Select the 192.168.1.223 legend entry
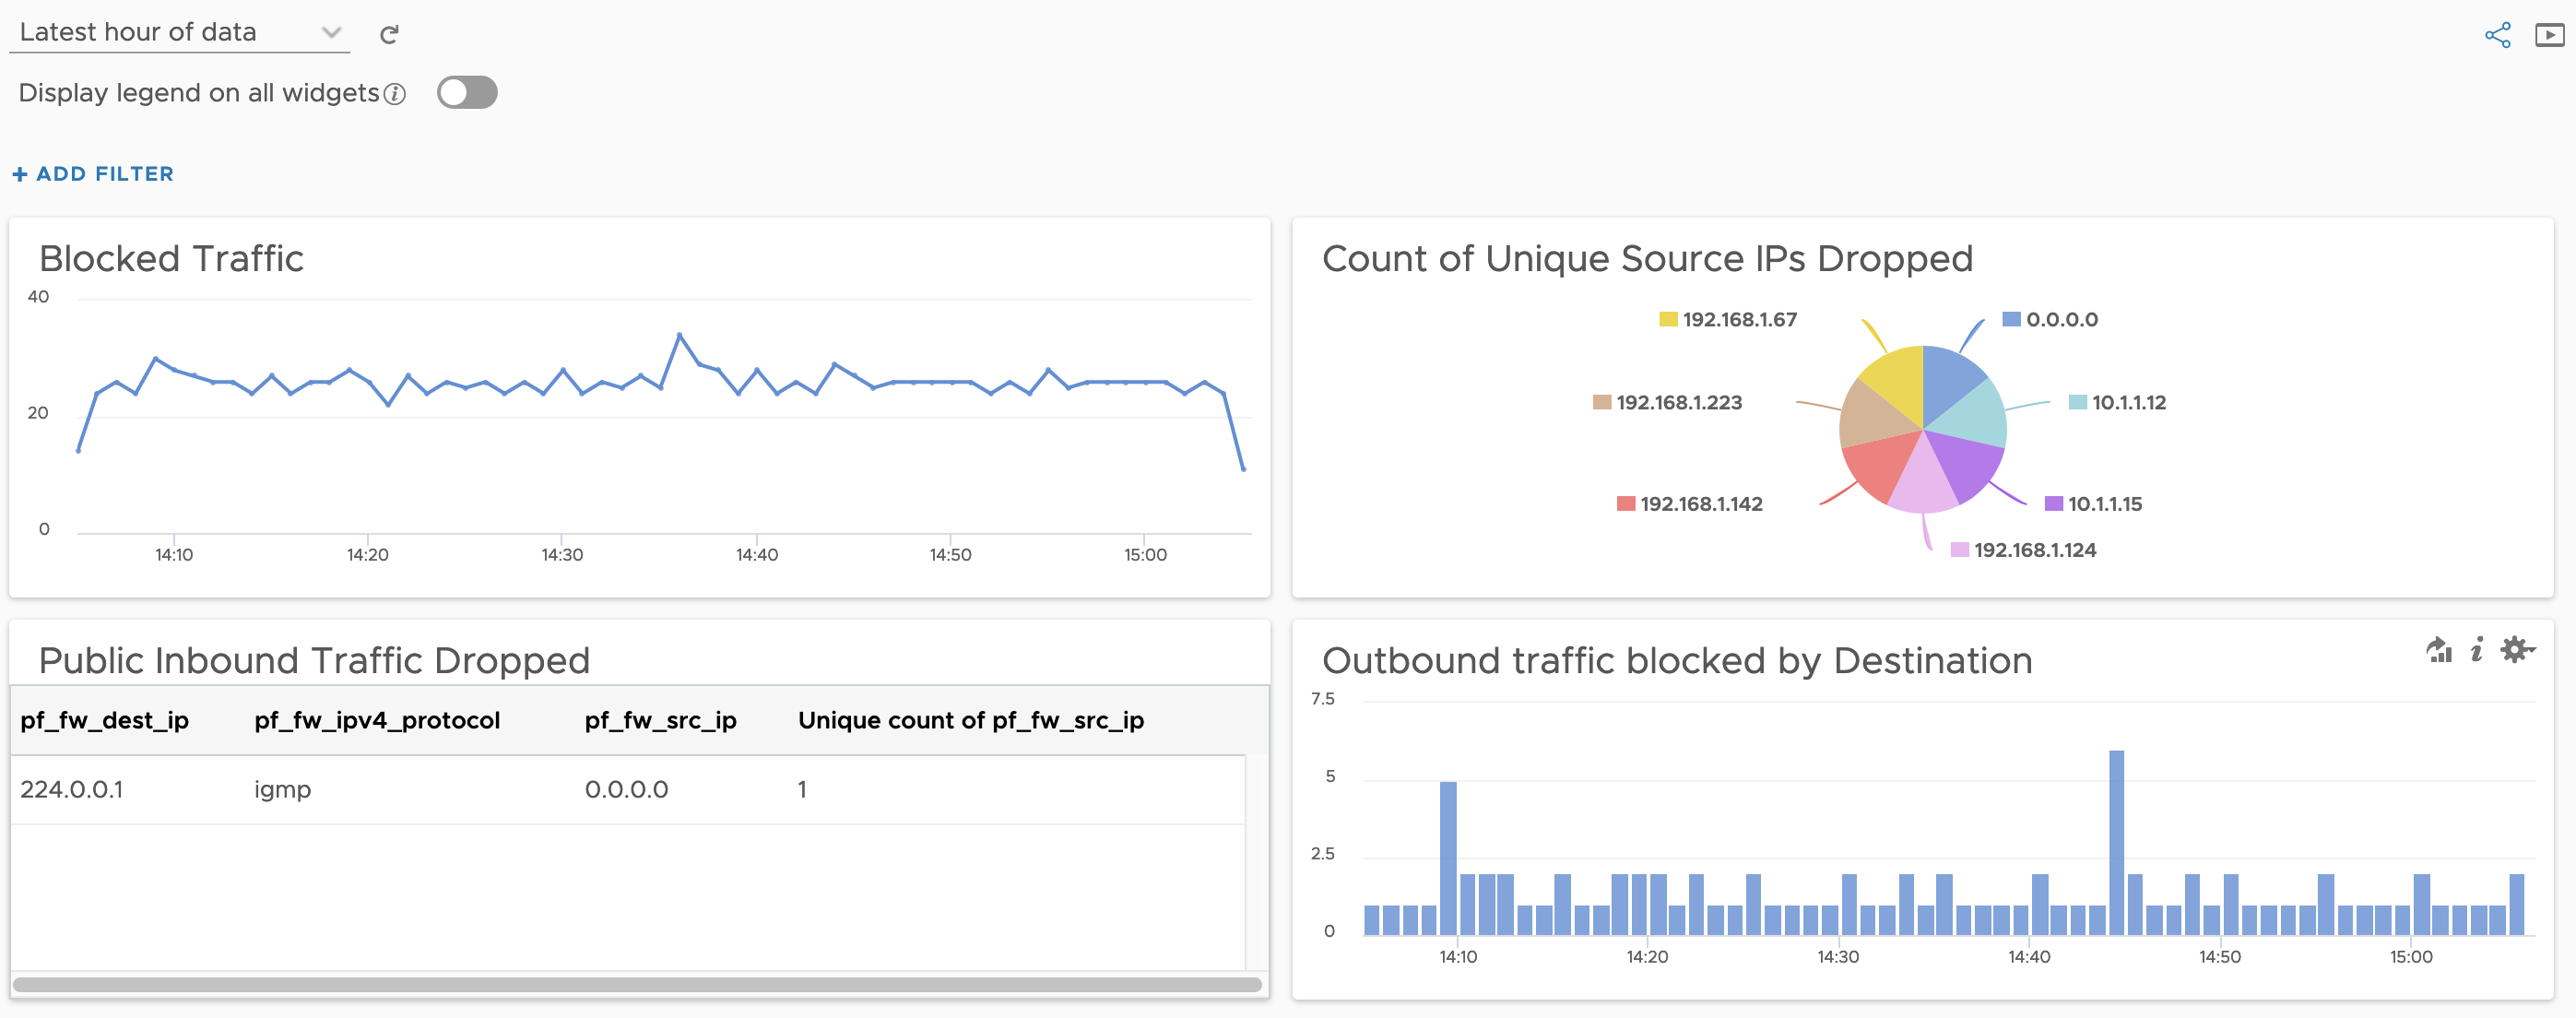Screen dimensions: 2576x1018 pos(1667,402)
